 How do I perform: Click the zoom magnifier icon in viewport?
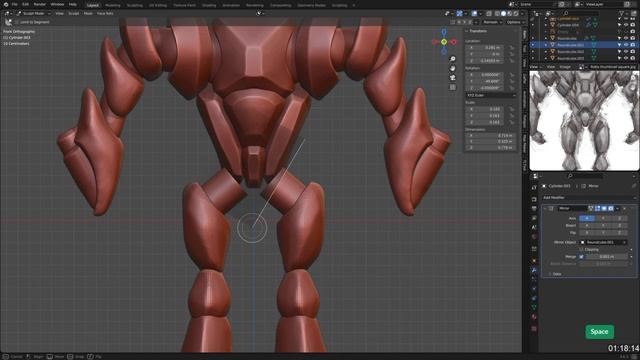tap(453, 59)
